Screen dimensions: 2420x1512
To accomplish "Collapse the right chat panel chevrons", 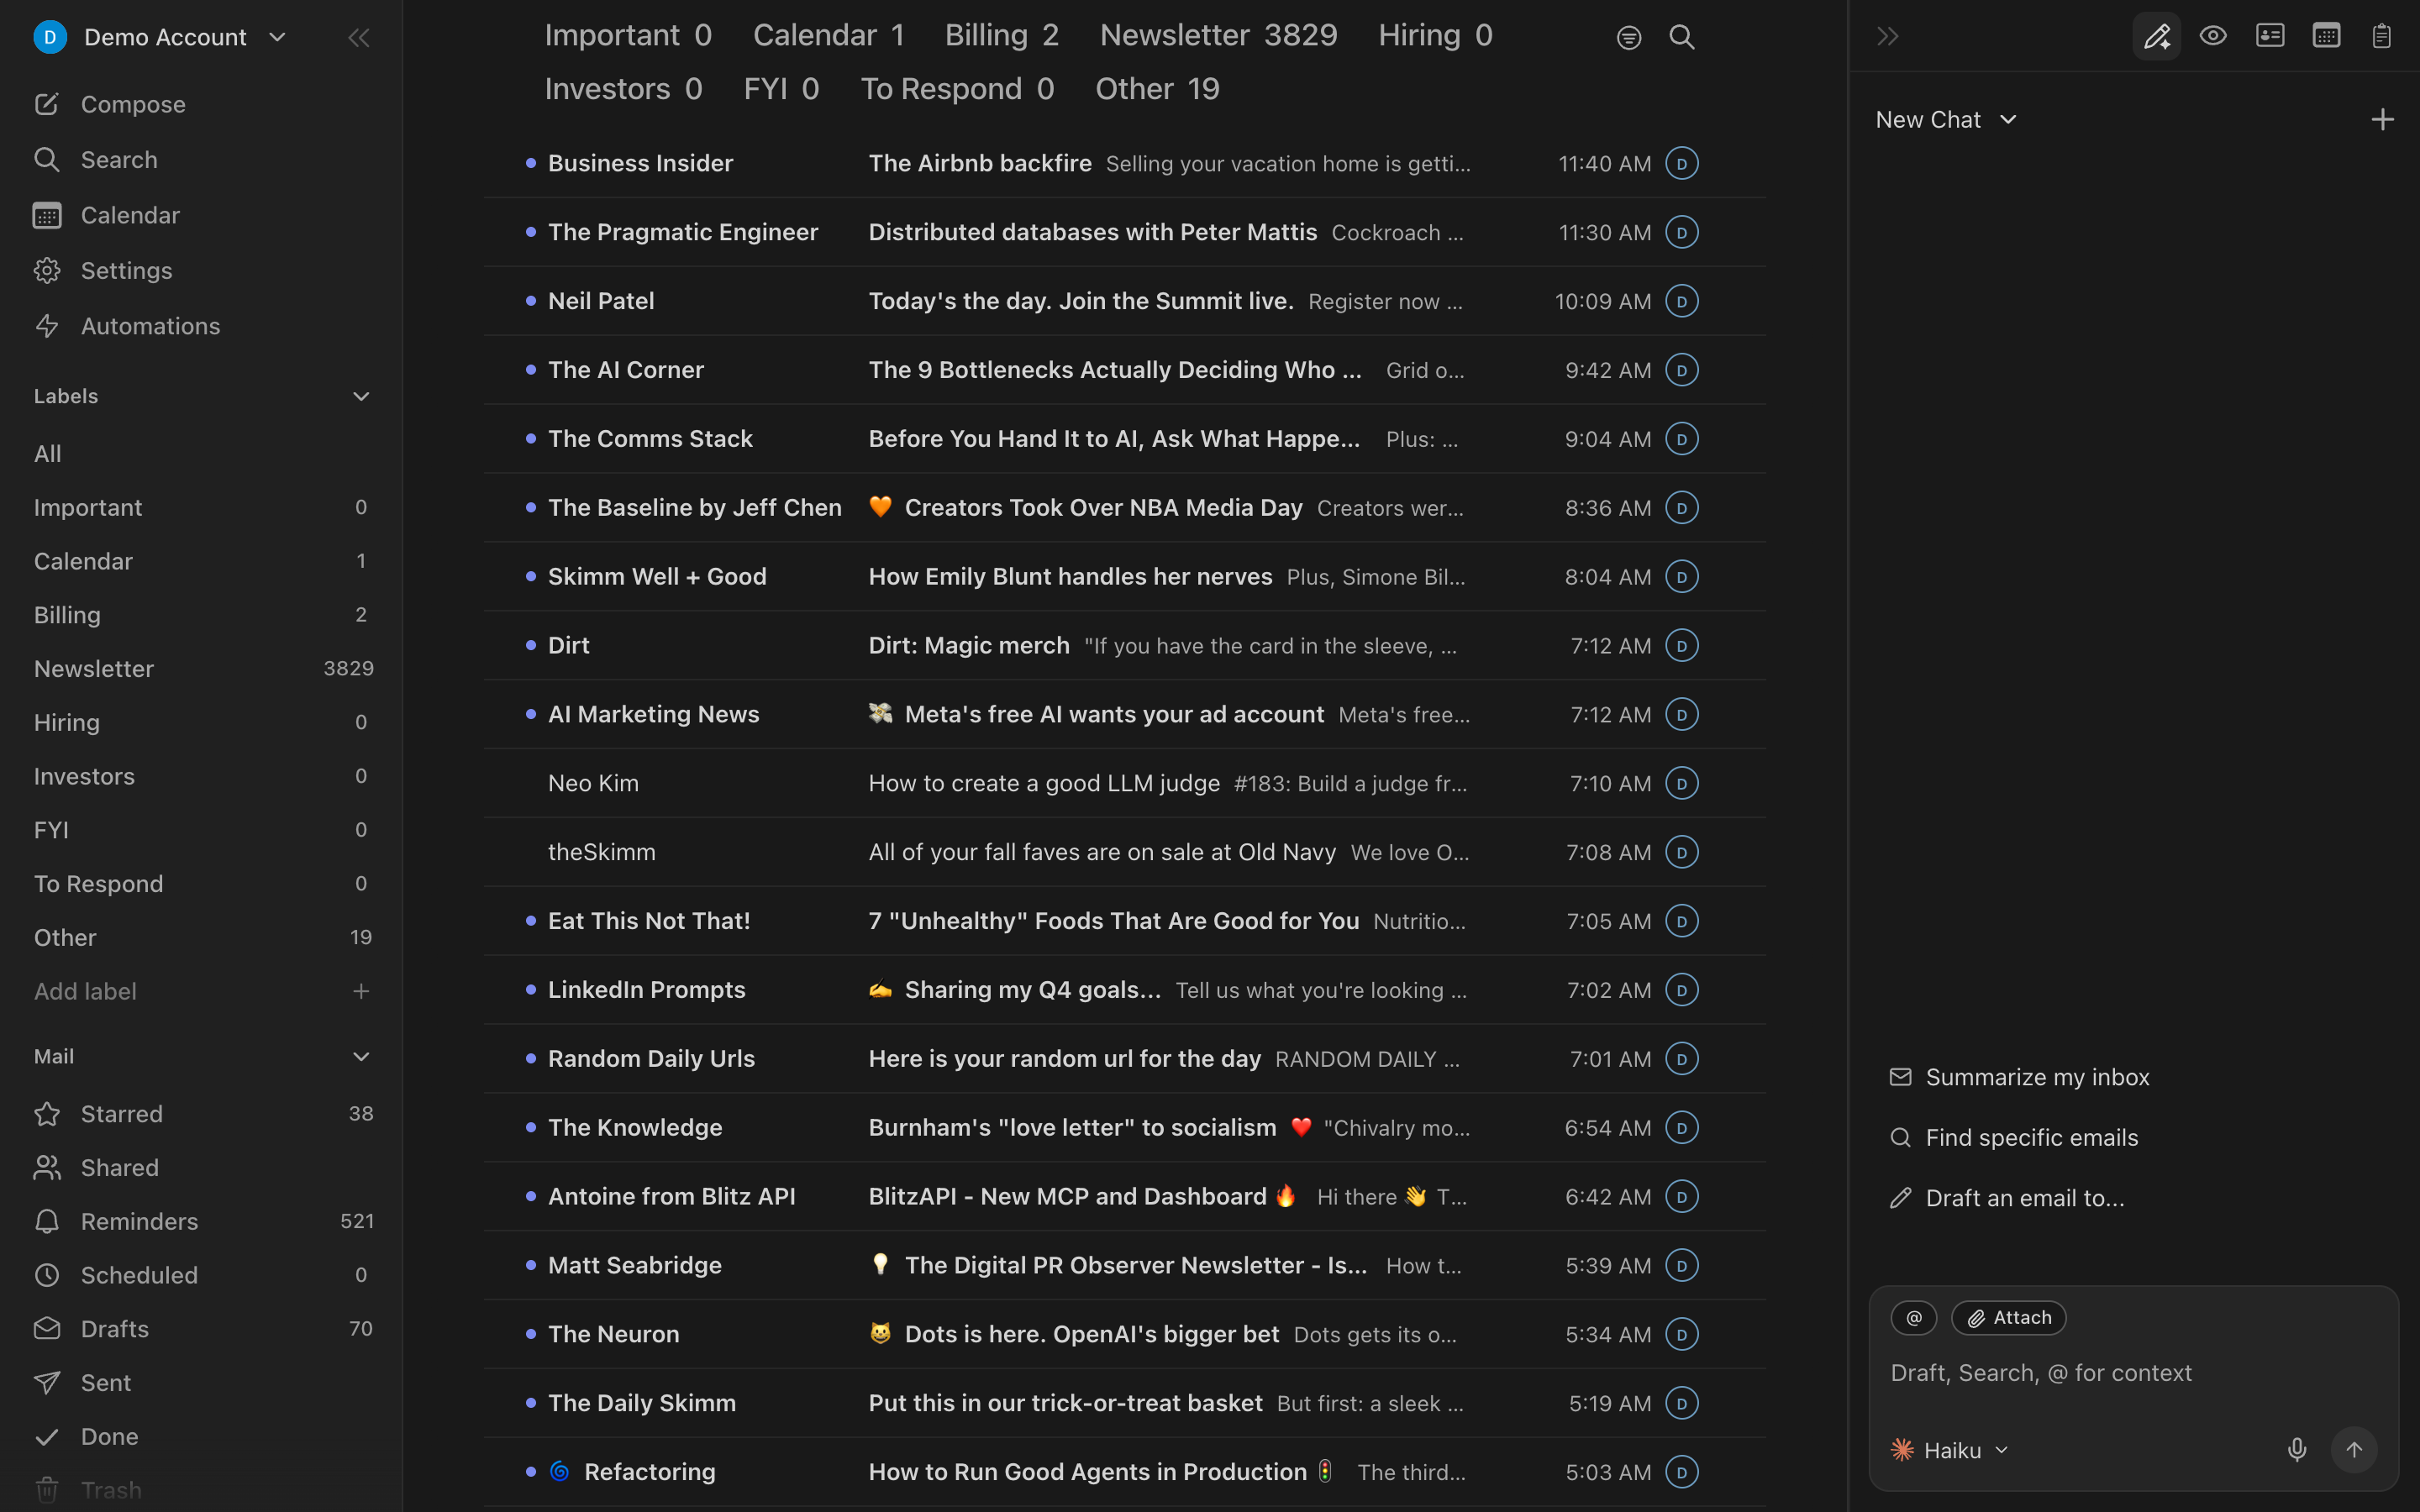I will (1887, 37).
